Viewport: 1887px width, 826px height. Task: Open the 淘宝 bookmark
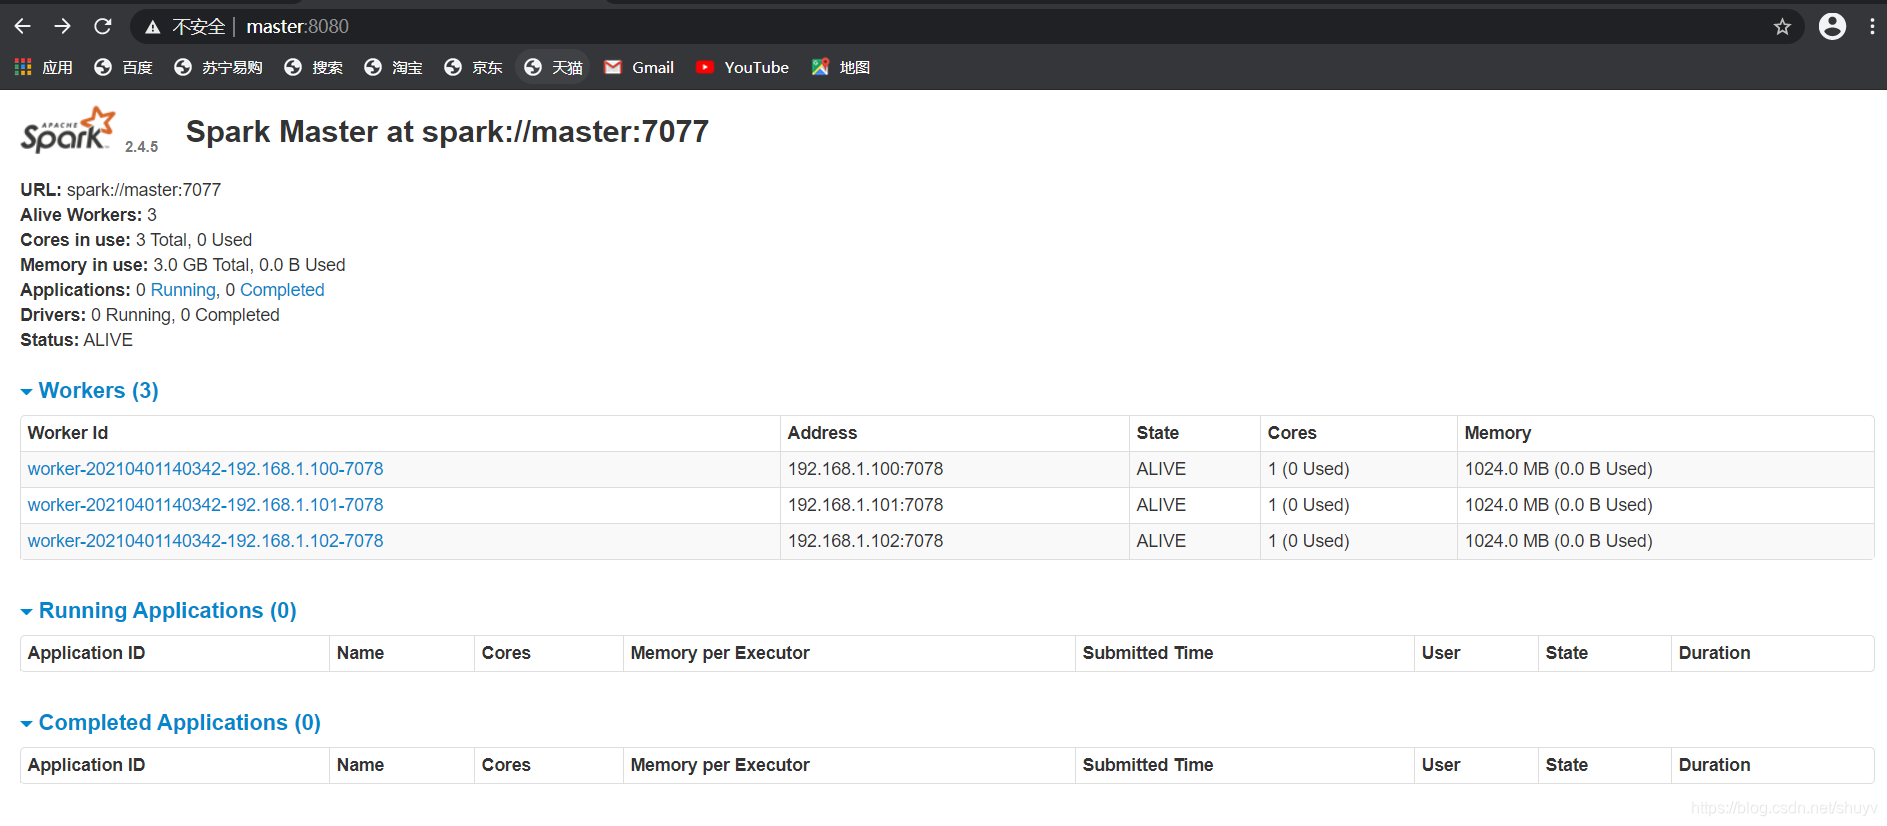tap(393, 67)
